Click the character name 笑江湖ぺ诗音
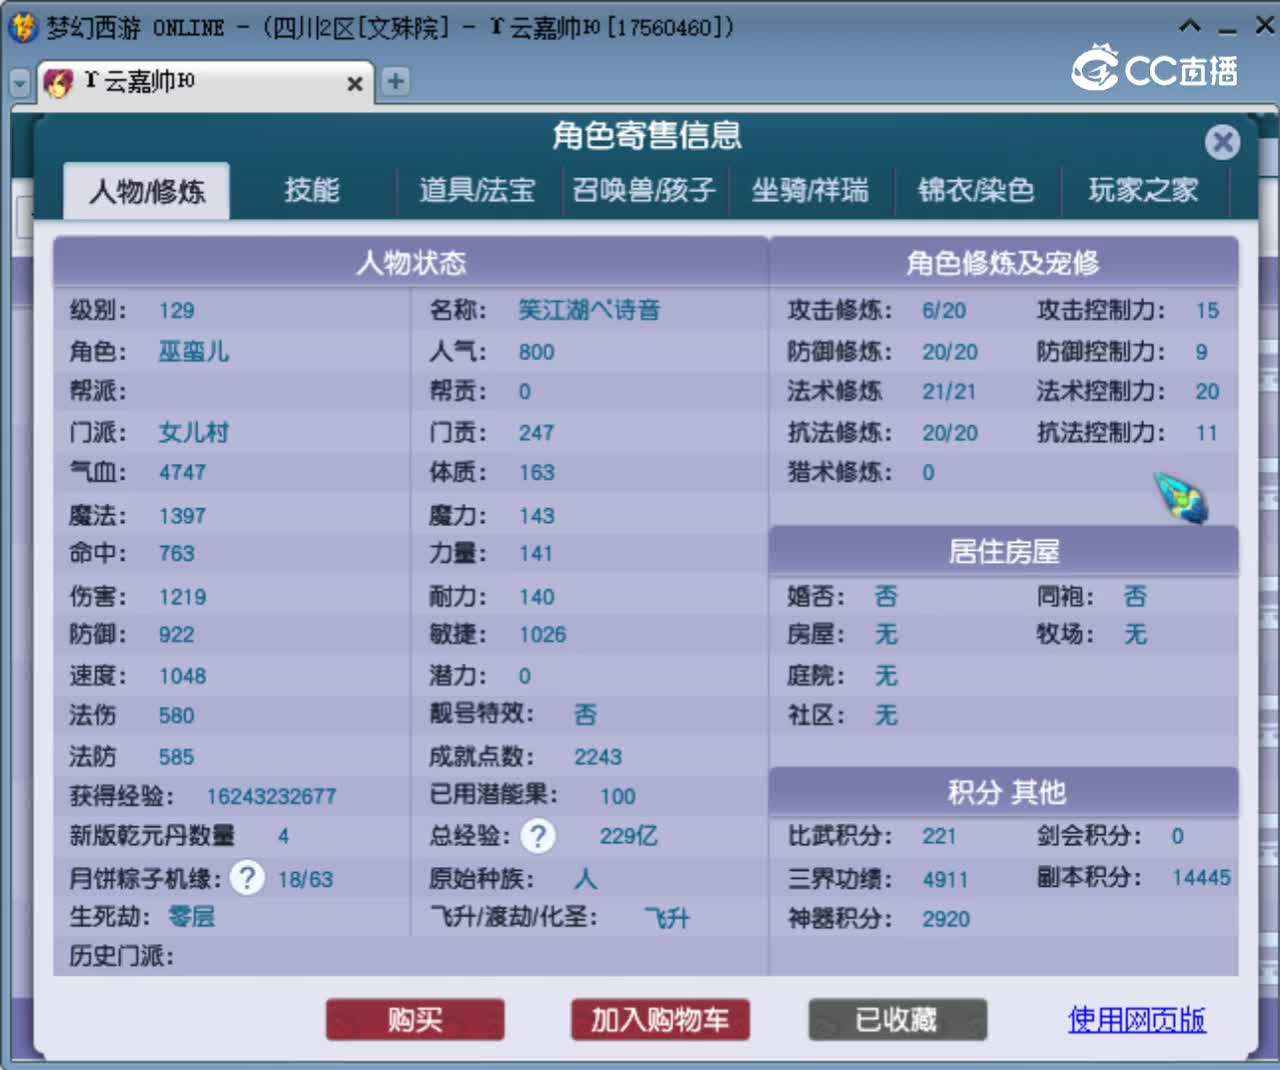 (x=589, y=310)
